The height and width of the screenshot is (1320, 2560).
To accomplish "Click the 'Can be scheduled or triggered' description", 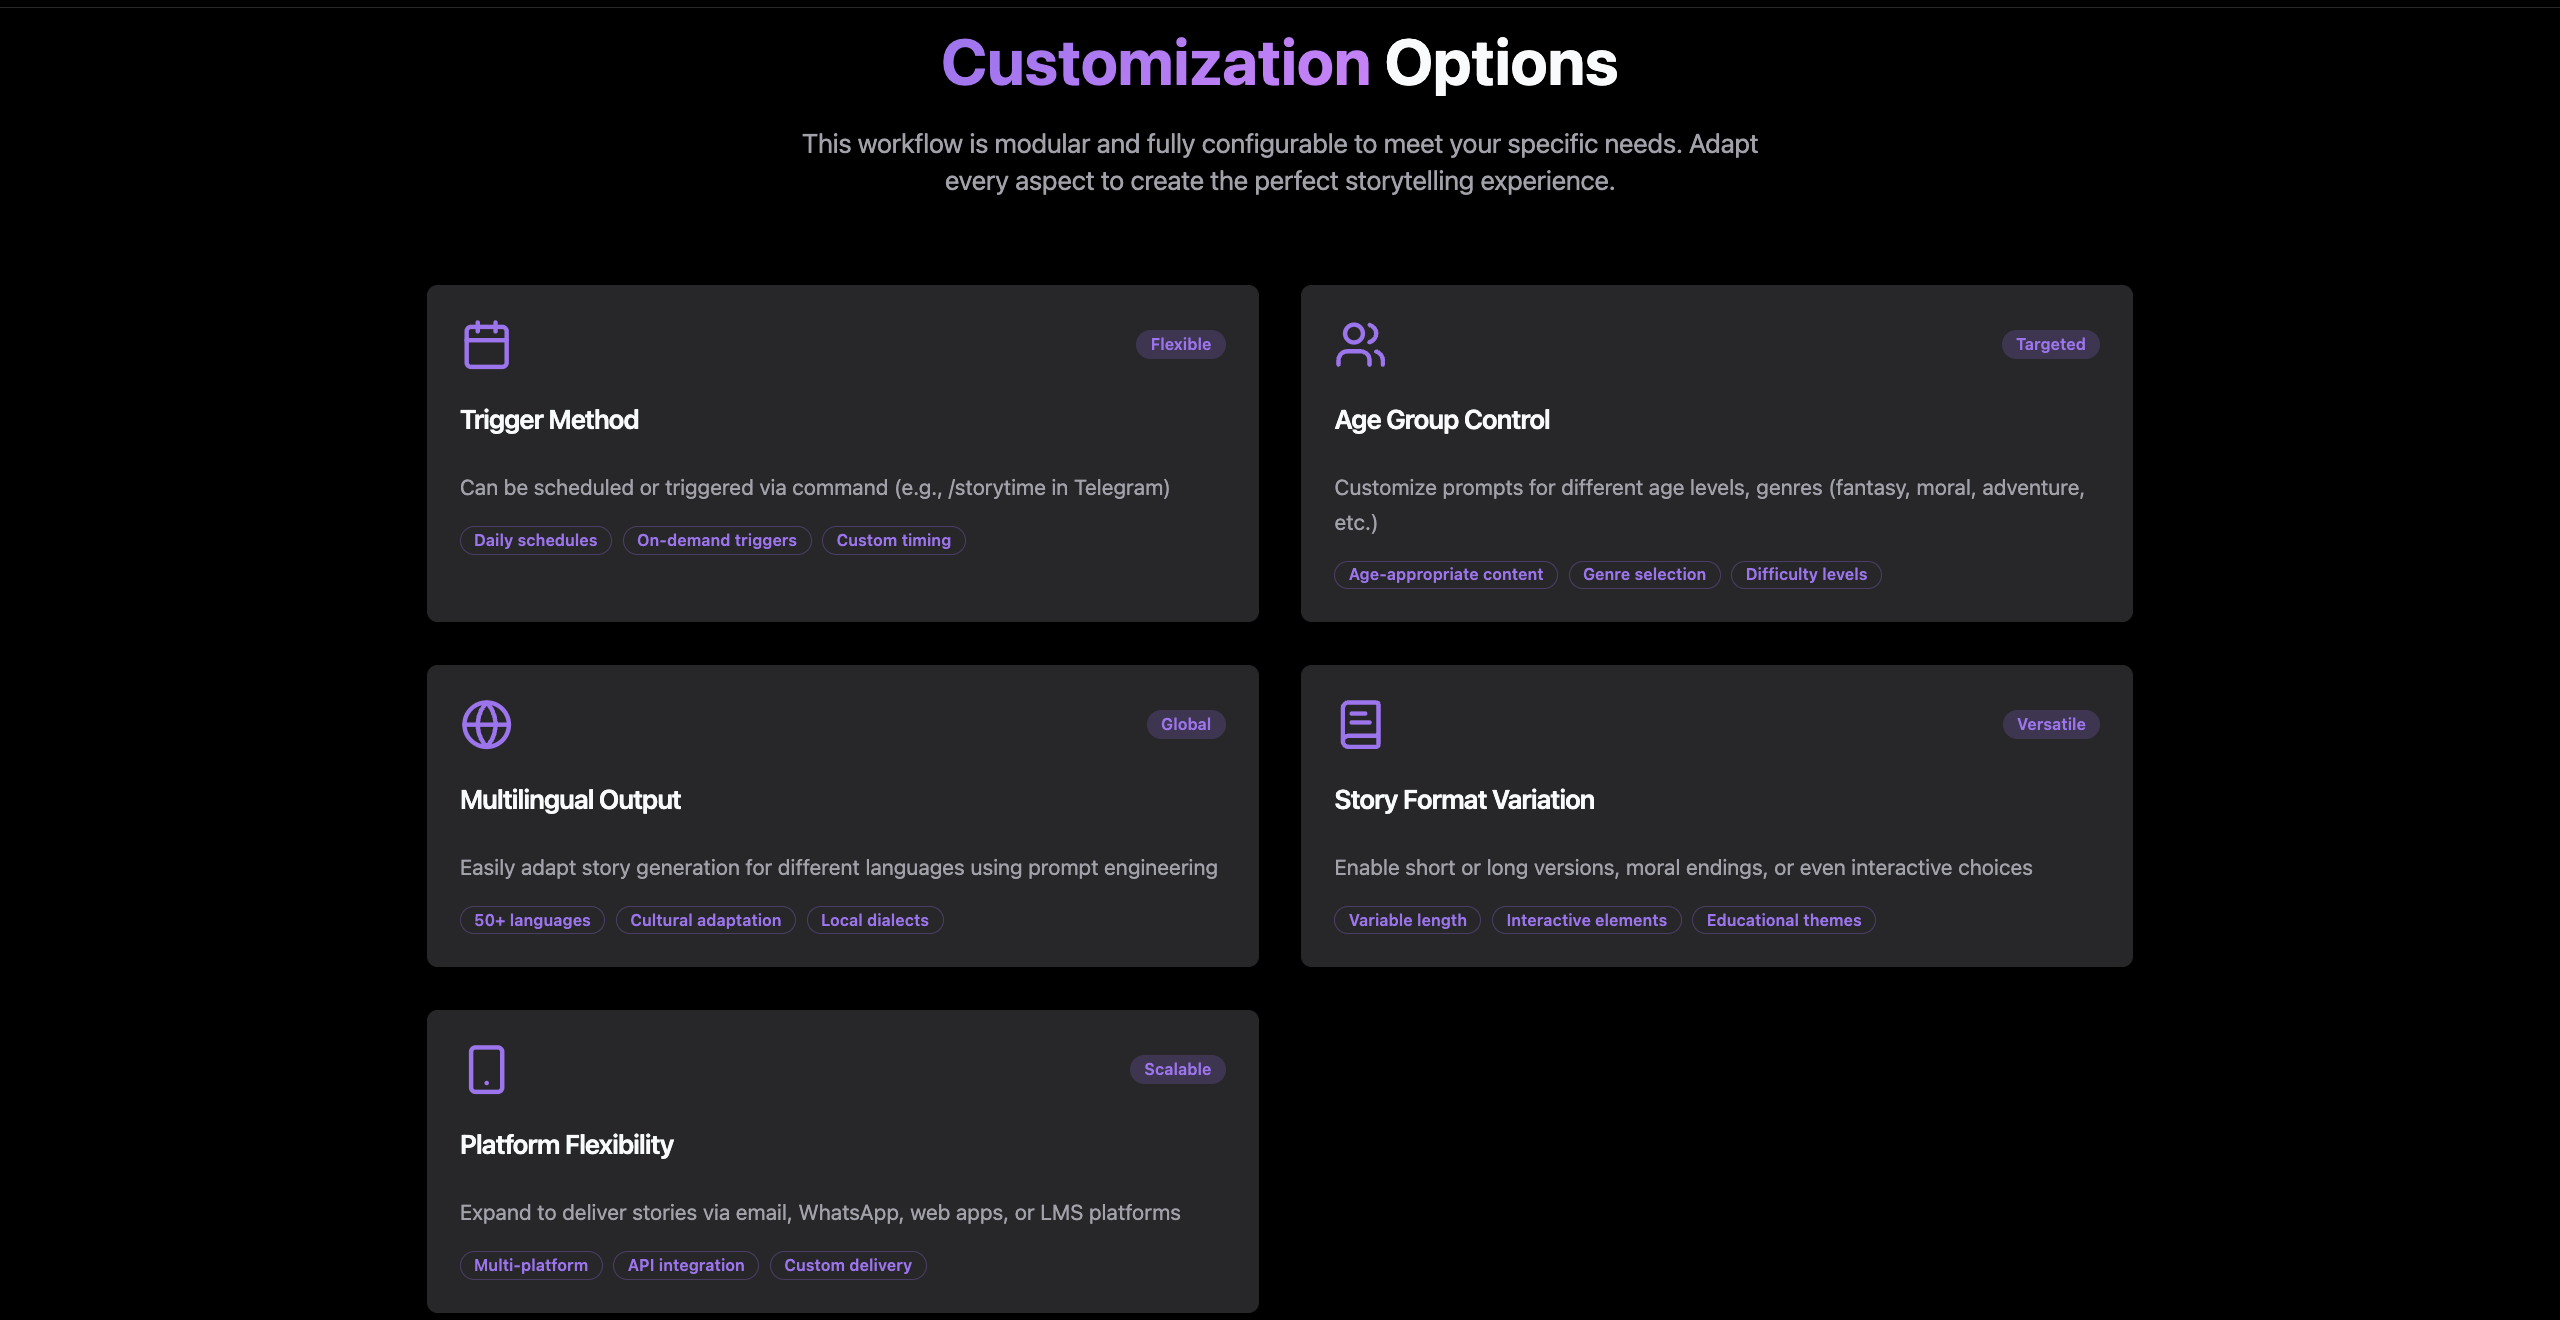I will point(814,488).
